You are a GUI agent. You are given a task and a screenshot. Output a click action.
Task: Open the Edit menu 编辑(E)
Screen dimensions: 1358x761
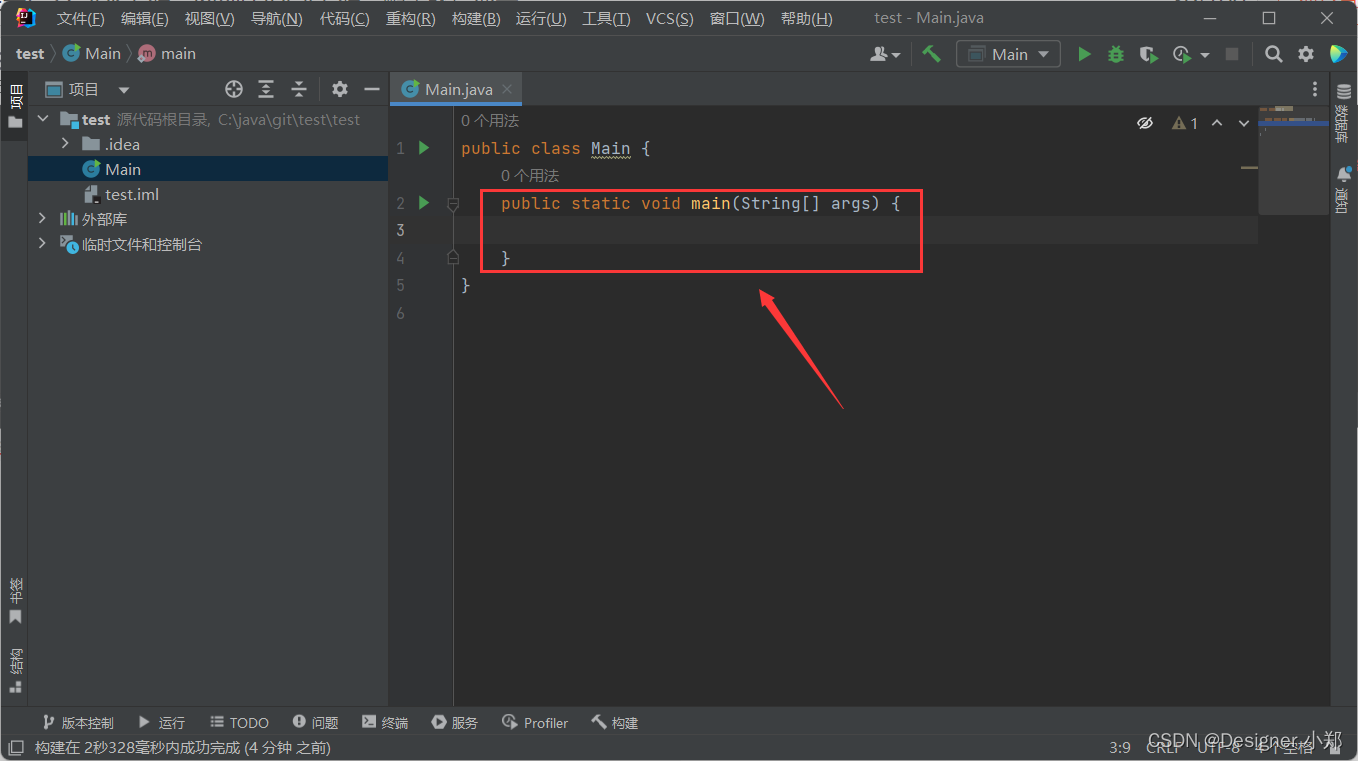(x=144, y=19)
